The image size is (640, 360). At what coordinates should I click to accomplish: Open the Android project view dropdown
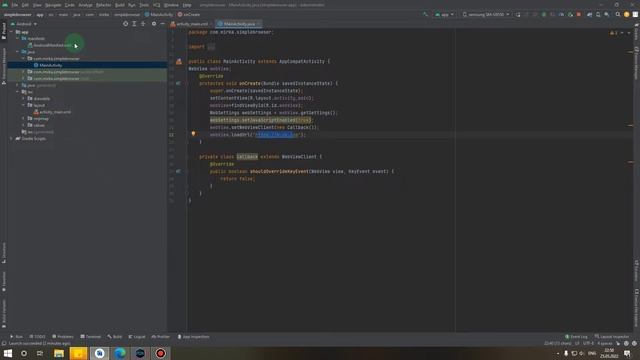24,24
